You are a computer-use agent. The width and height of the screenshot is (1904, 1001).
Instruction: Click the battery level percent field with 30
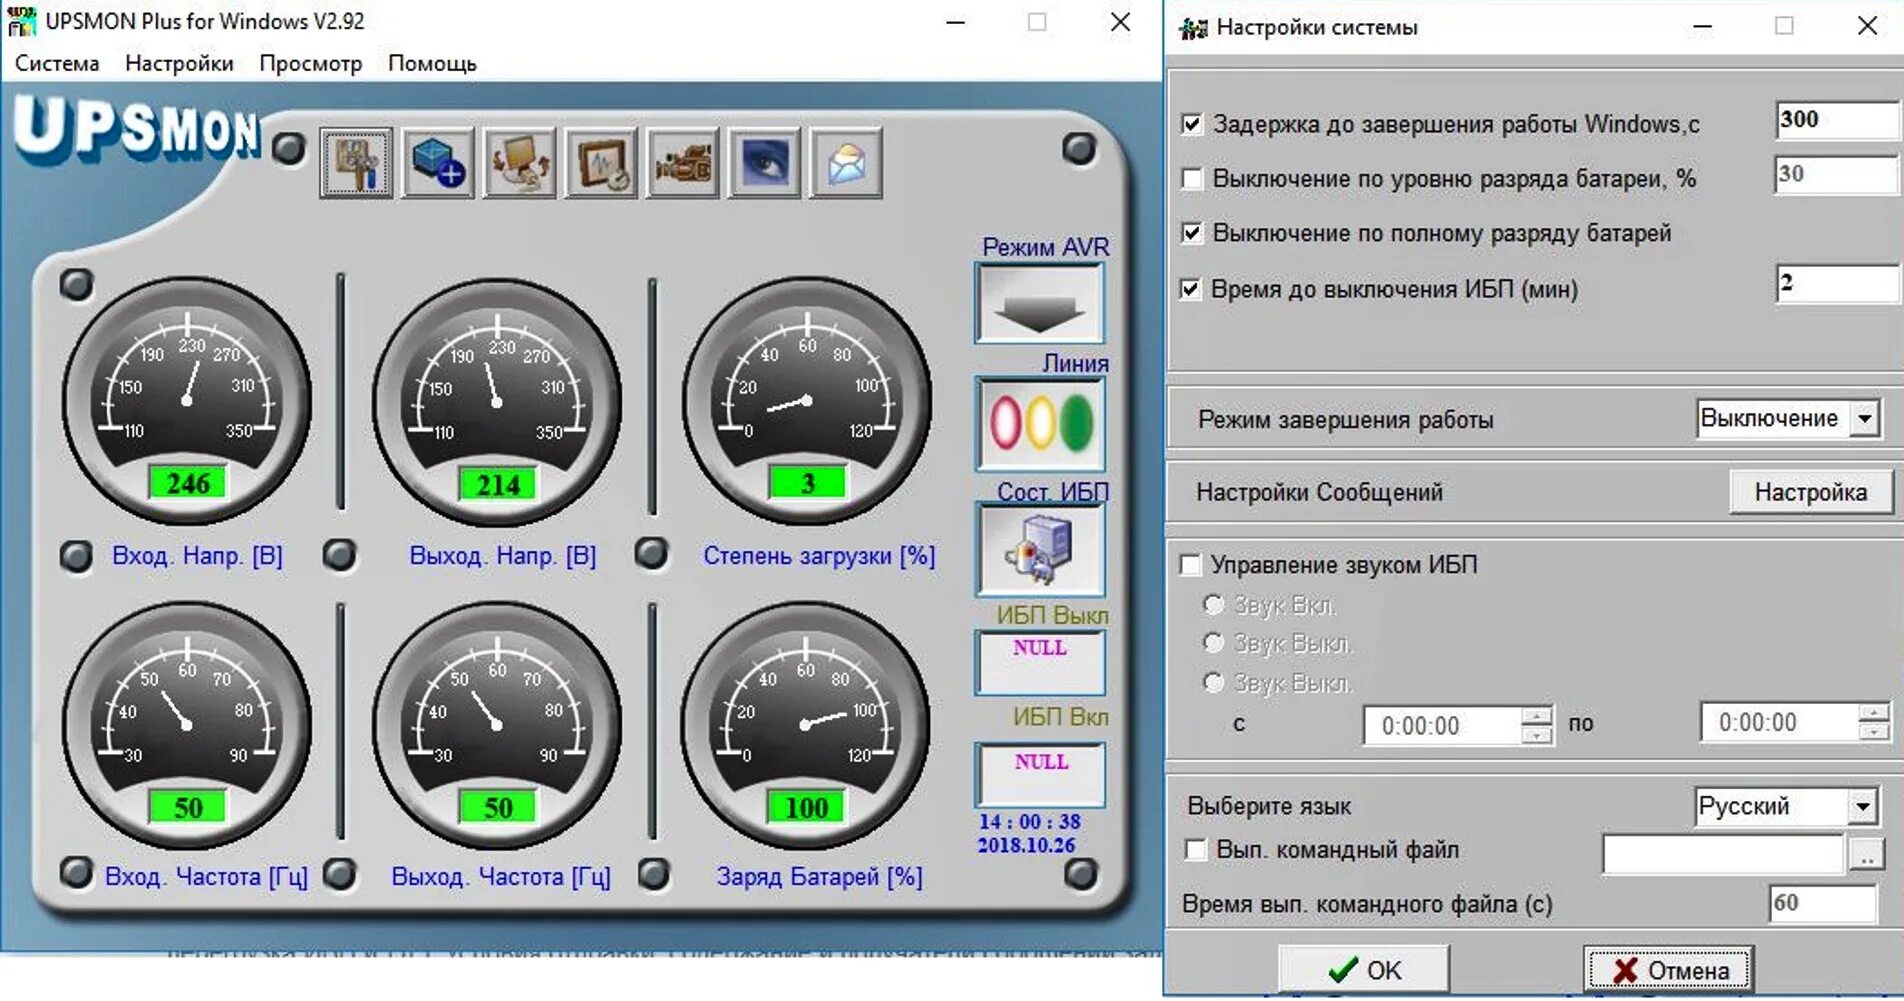point(1836,175)
